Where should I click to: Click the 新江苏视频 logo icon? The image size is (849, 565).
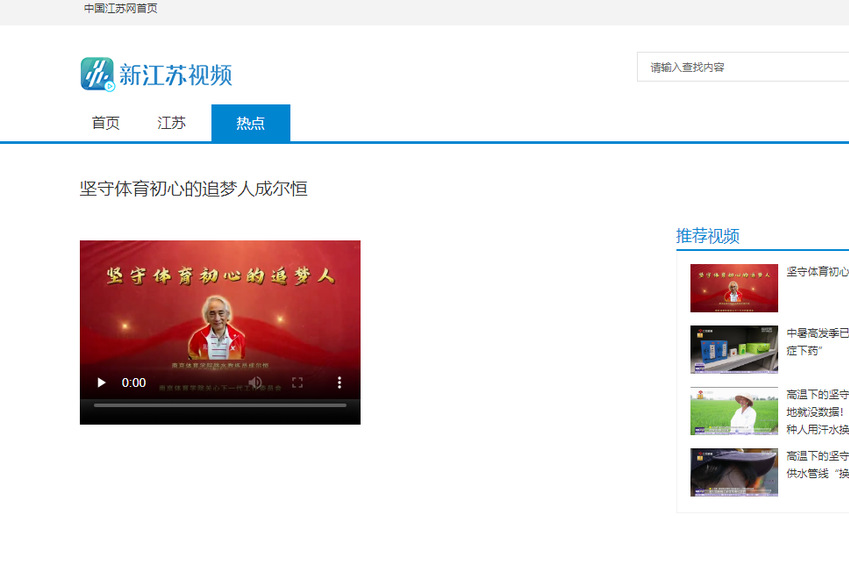pos(98,74)
